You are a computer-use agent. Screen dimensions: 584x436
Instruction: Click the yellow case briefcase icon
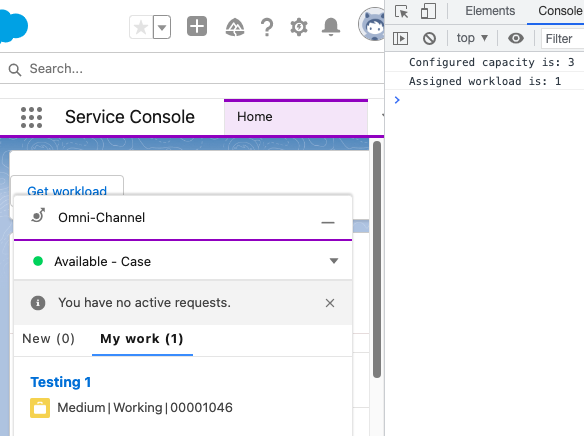[x=40, y=408]
